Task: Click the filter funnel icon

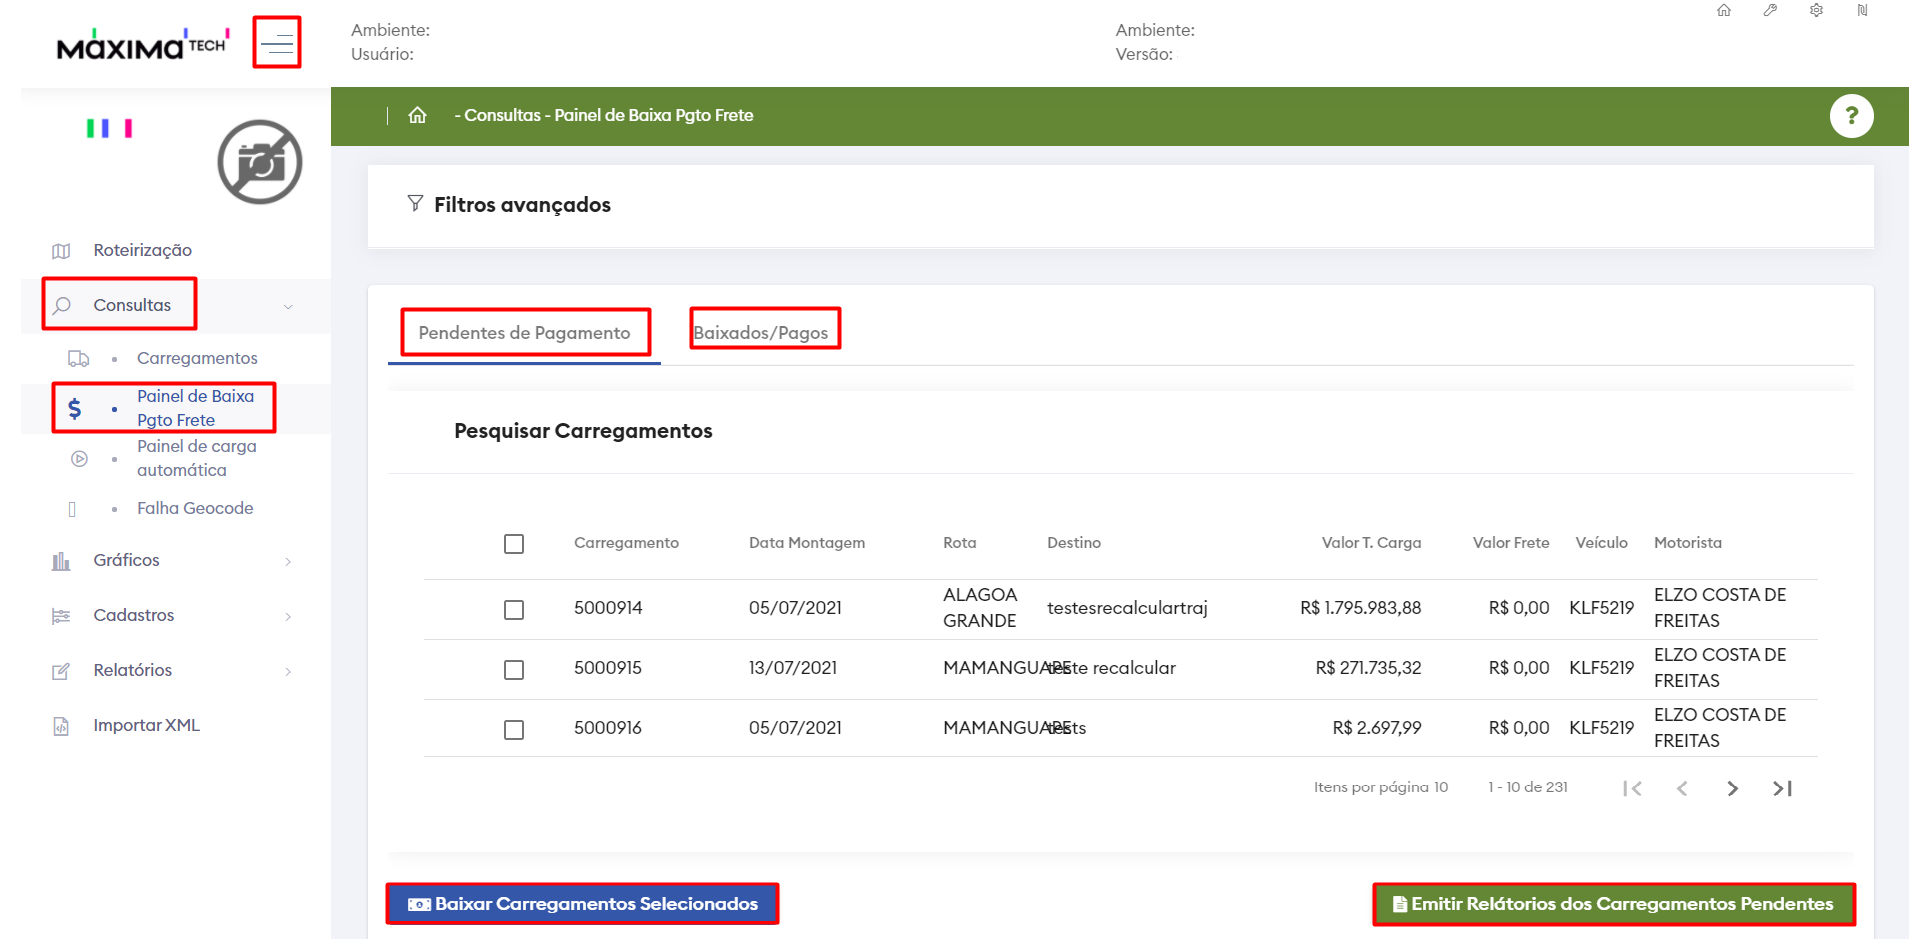Action: tap(415, 204)
